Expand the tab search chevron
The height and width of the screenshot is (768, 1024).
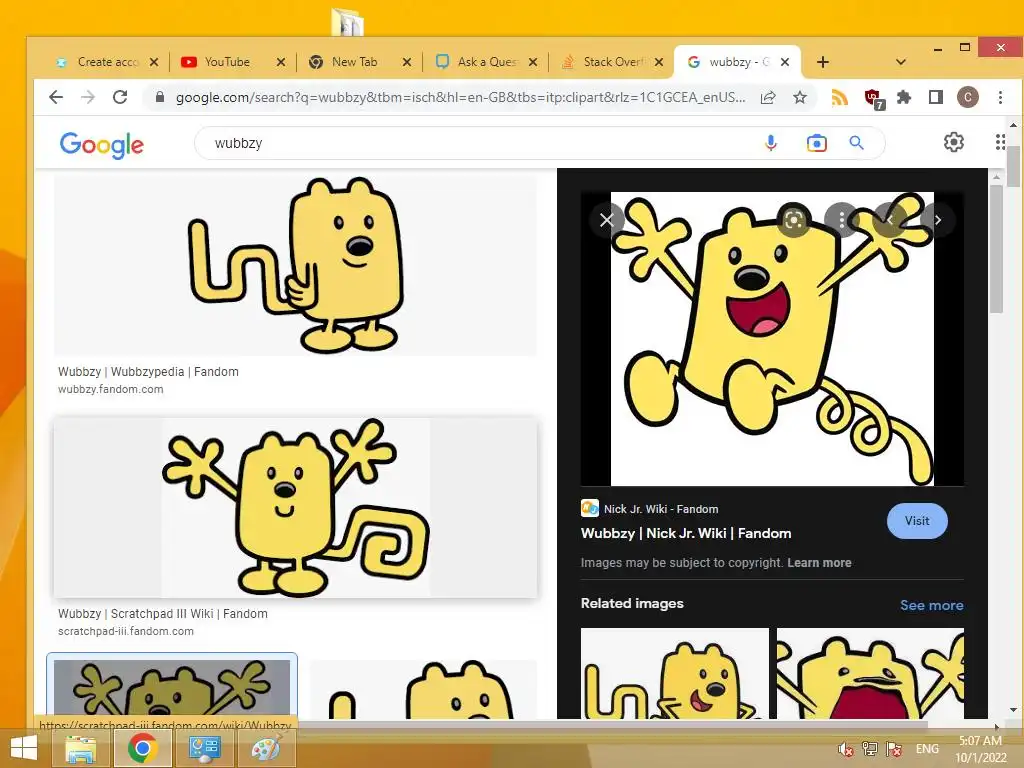tap(901, 62)
